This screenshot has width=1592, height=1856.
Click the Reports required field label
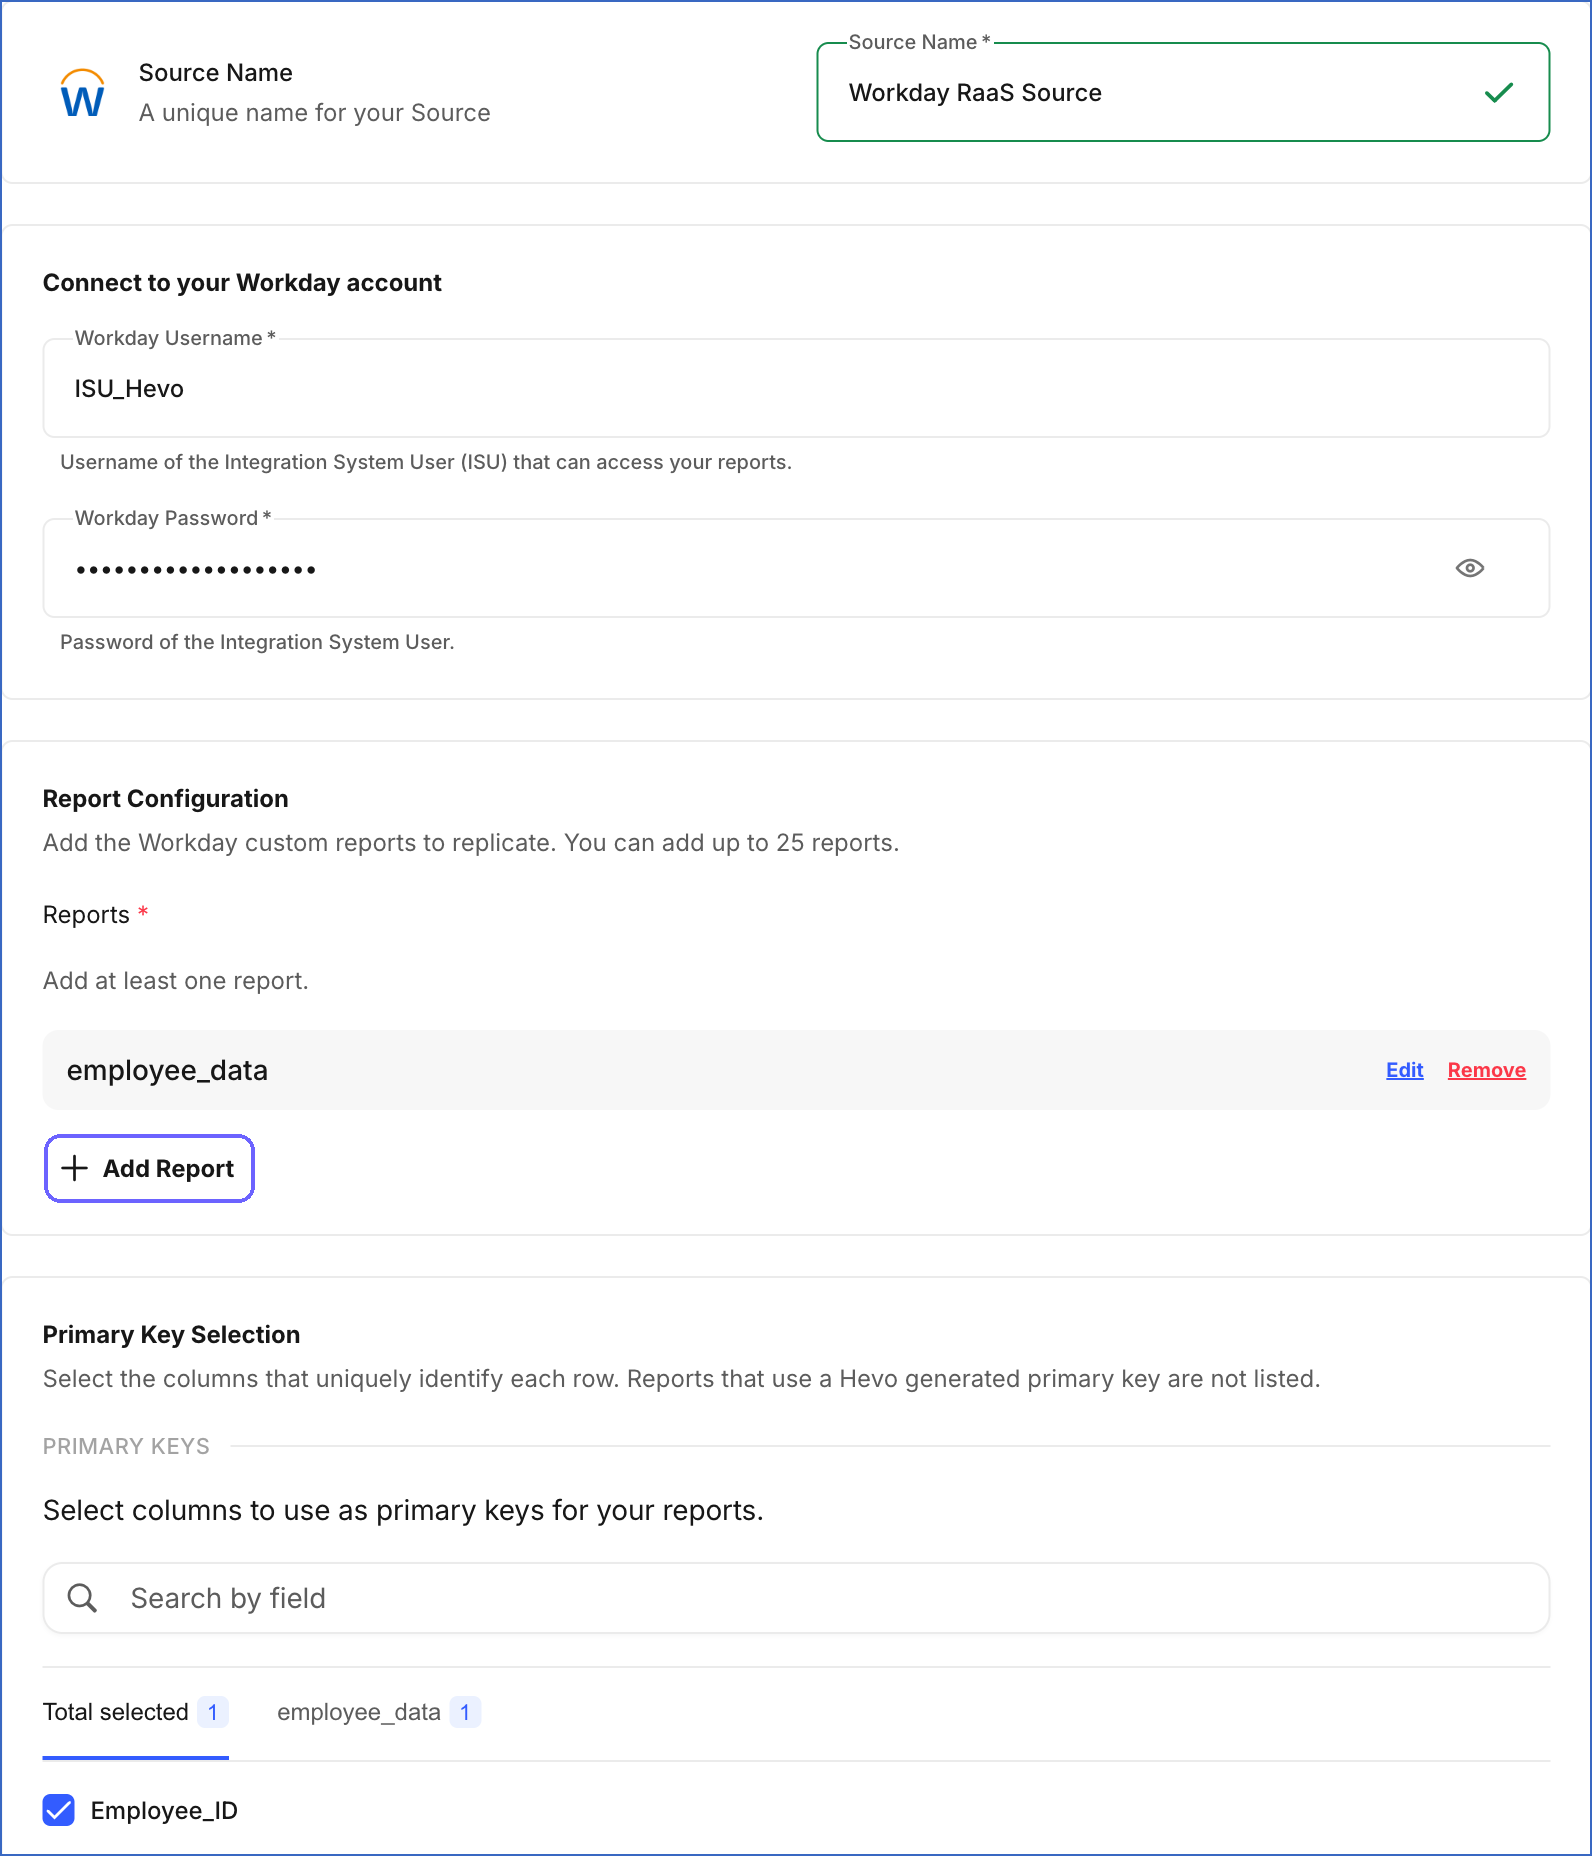[x=95, y=914]
